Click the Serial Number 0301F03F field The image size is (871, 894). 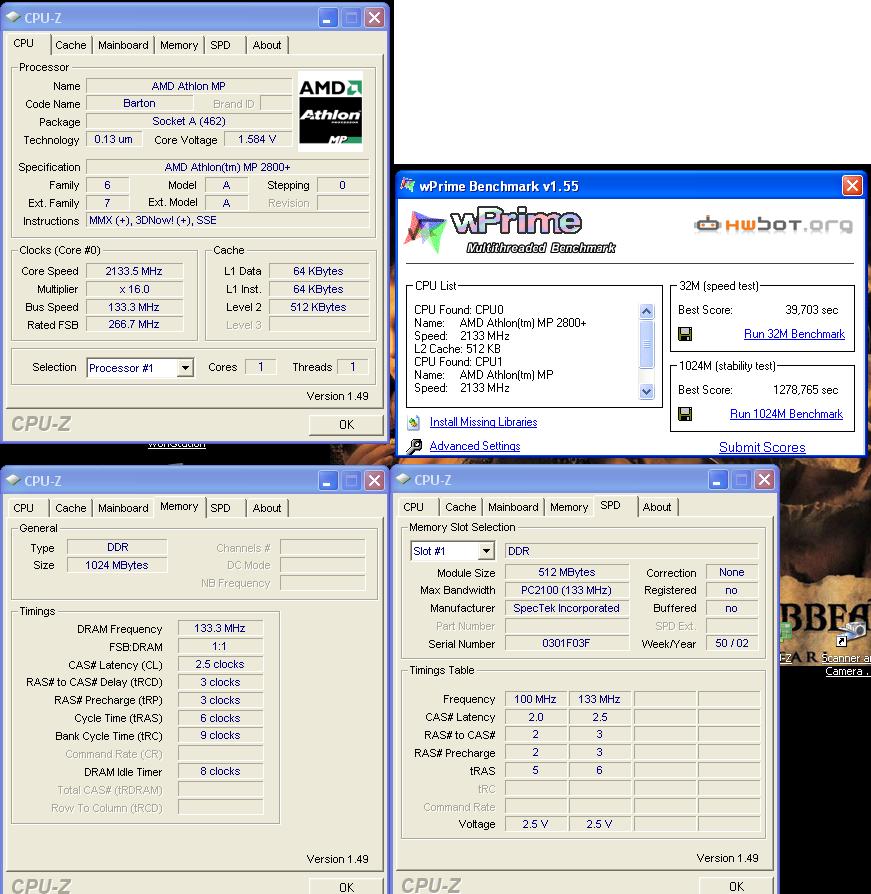(x=566, y=644)
